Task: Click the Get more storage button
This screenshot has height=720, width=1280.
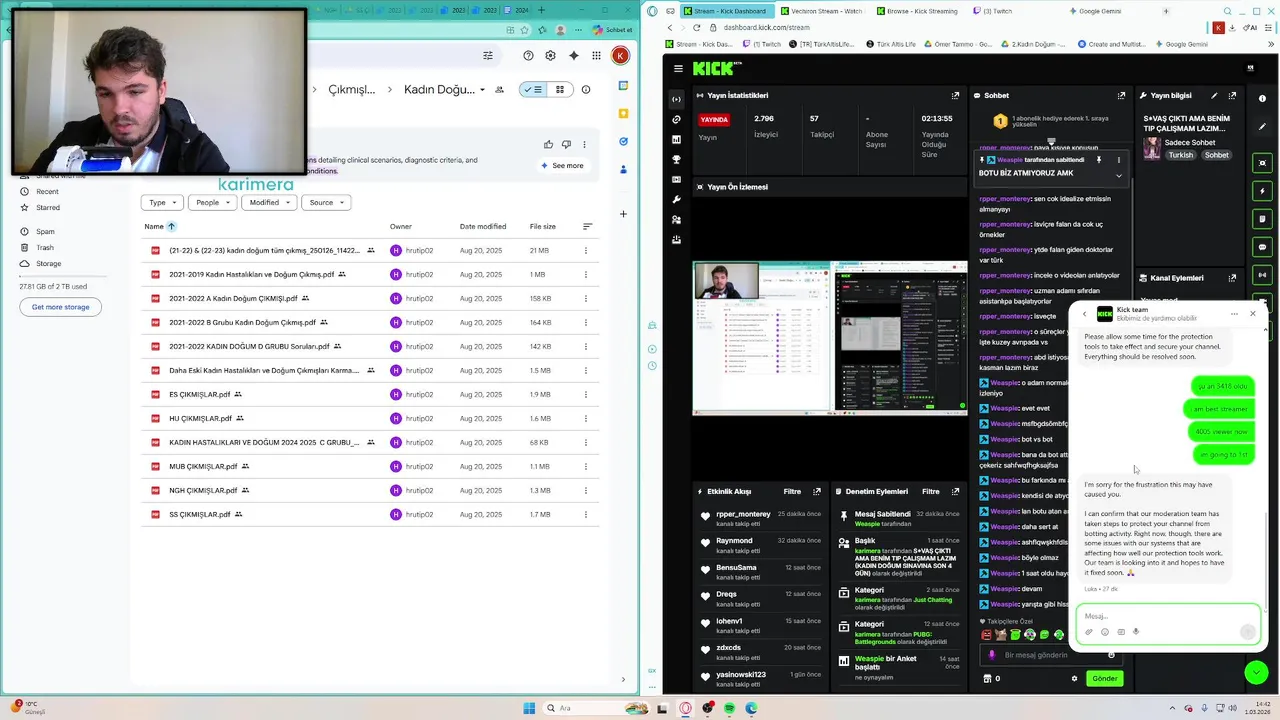Action: point(60,307)
